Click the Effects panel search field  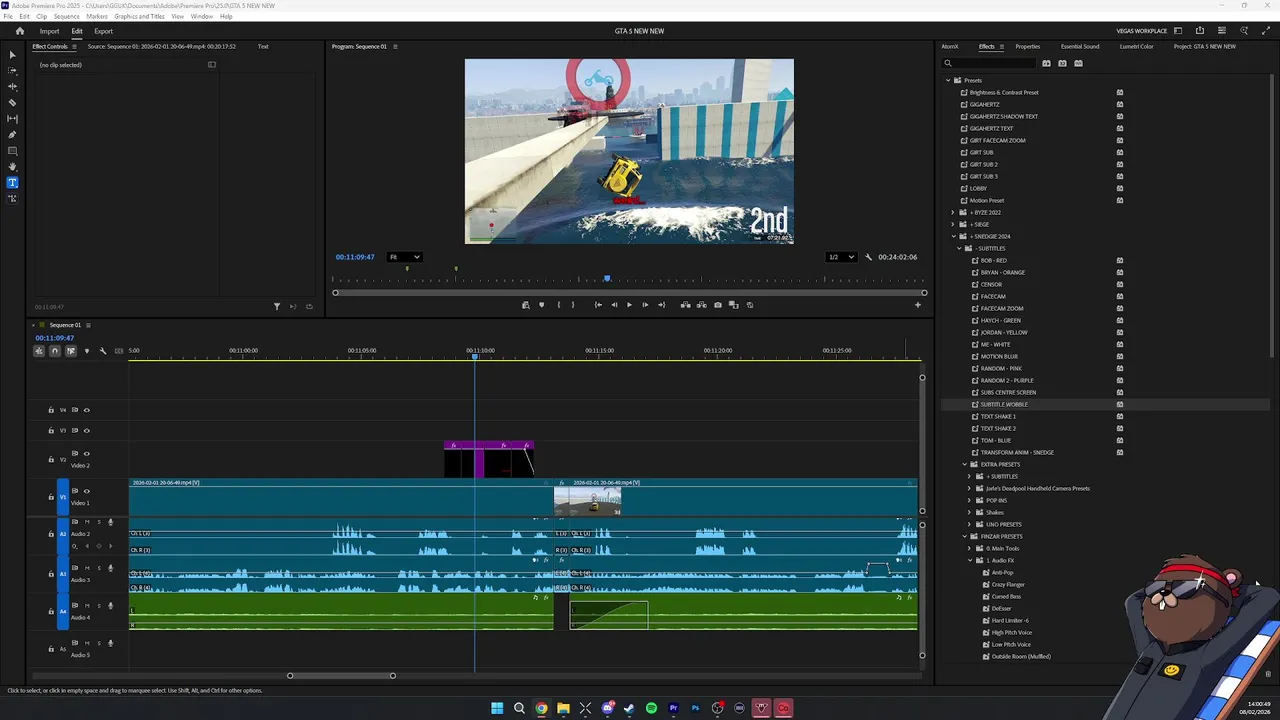[x=989, y=64]
